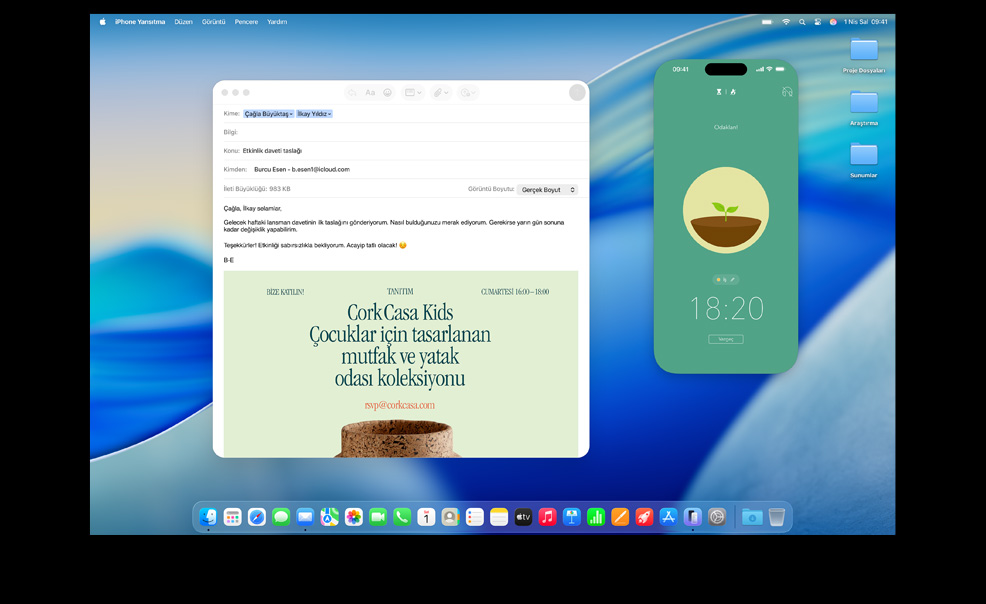Open the header fields dropdown in Mail toolbar
This screenshot has width=986, height=604.
click(412, 93)
